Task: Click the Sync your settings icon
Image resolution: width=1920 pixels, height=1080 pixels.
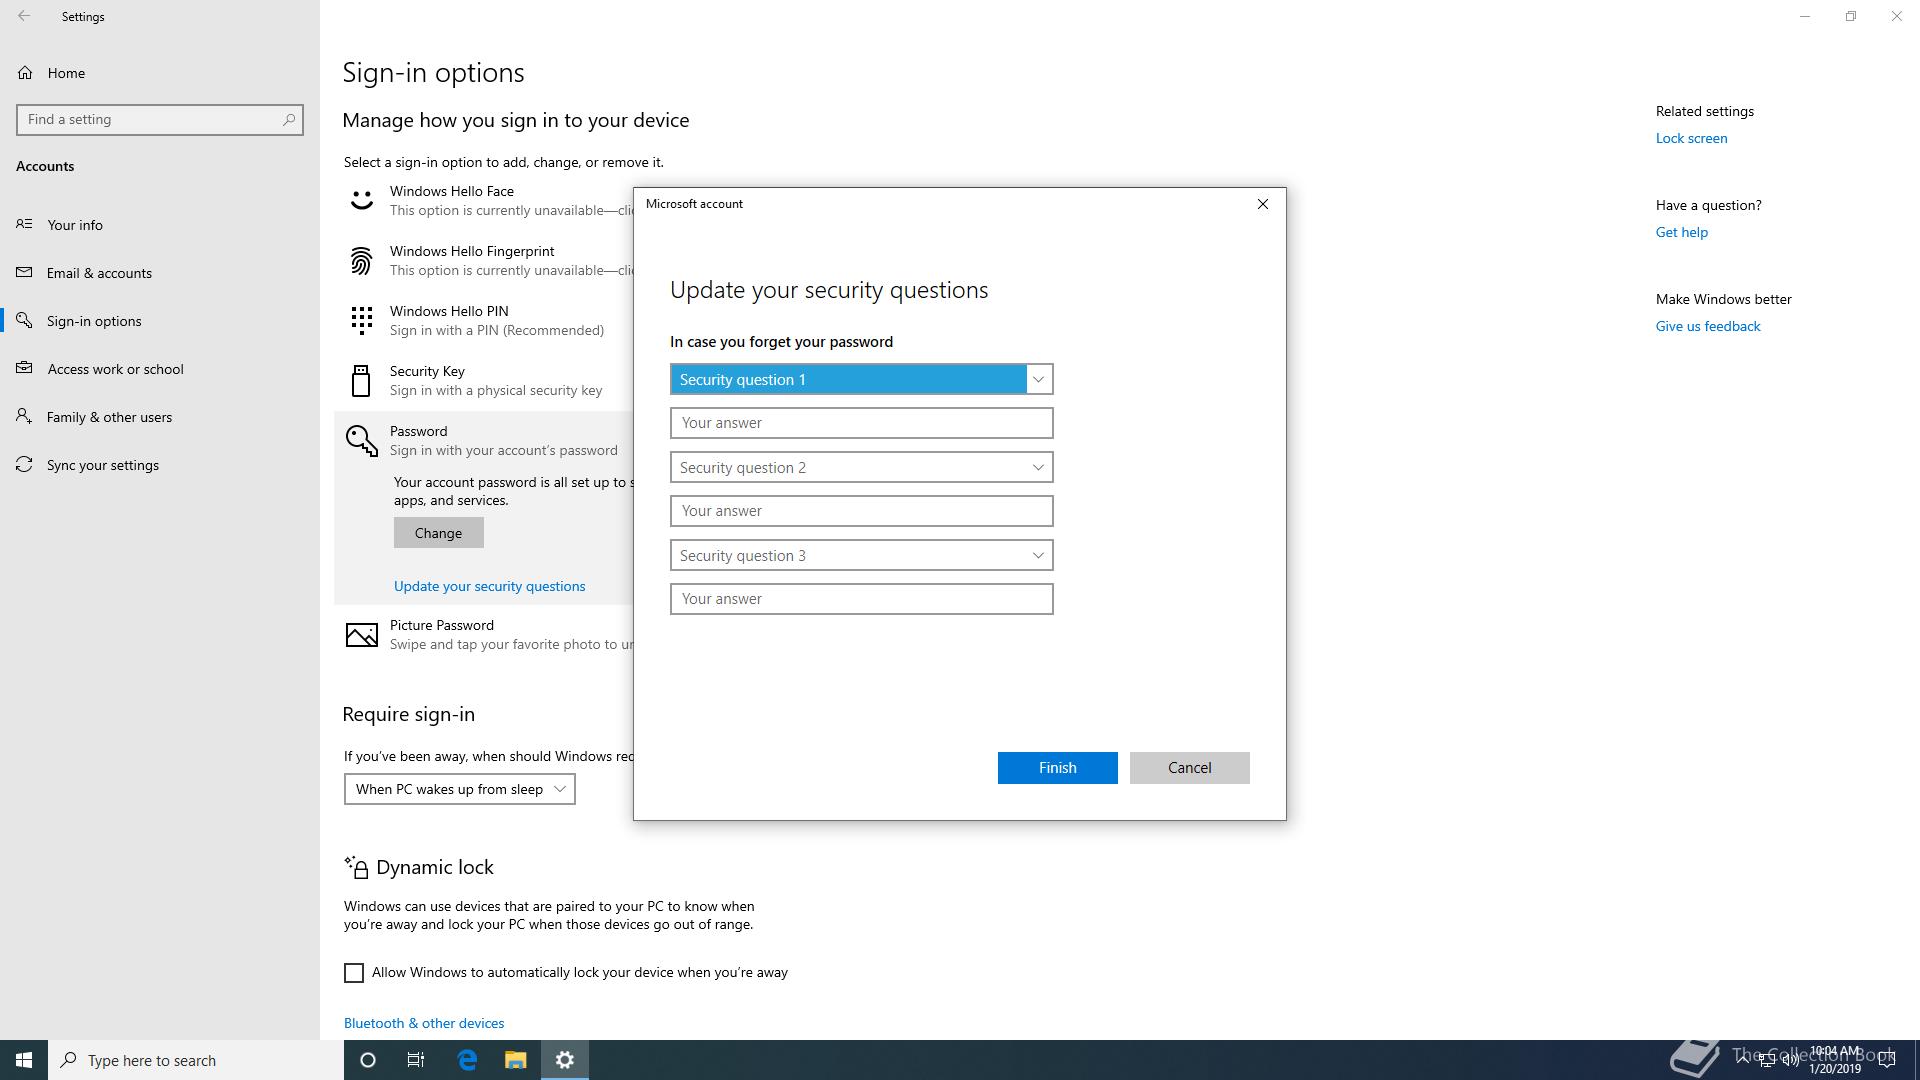Action: click(x=24, y=464)
